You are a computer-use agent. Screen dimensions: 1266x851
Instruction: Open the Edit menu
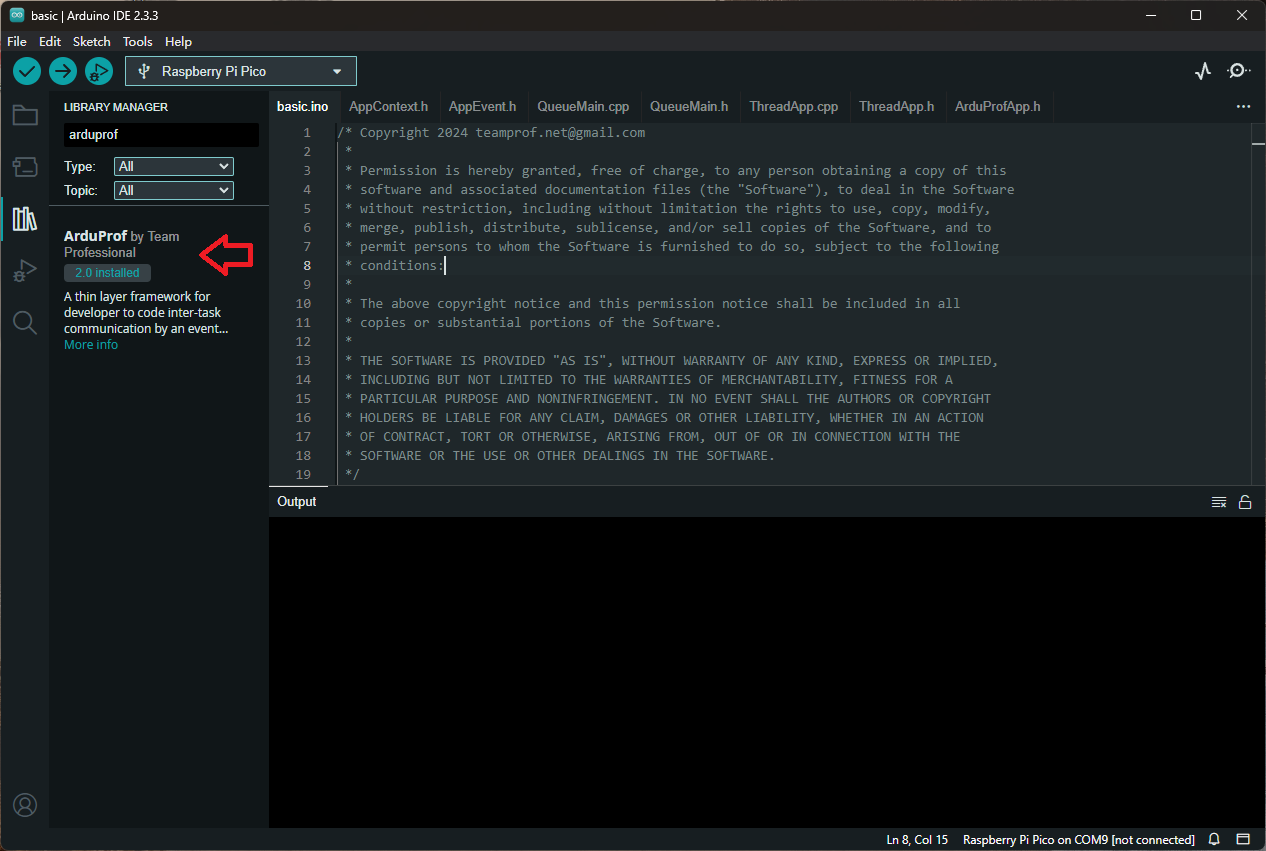[x=50, y=42]
